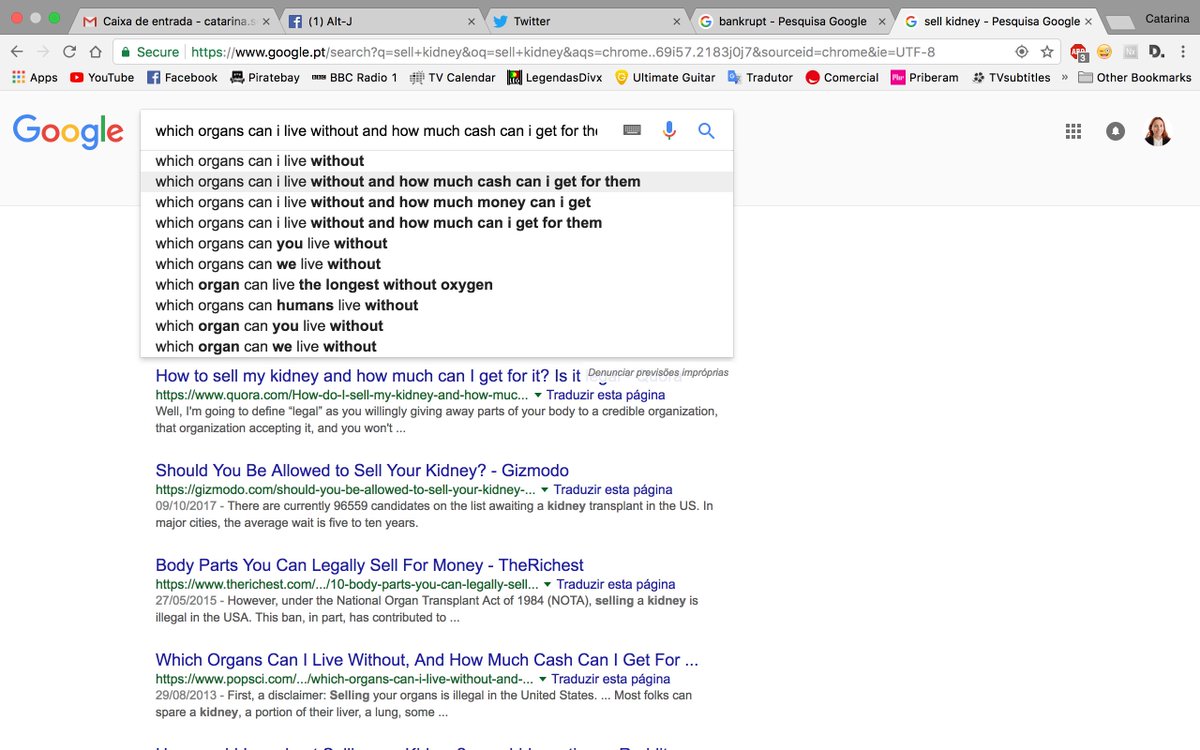Image resolution: width=1200 pixels, height=750 pixels.
Task: Click the blue magnifying glass search icon
Action: 706,130
